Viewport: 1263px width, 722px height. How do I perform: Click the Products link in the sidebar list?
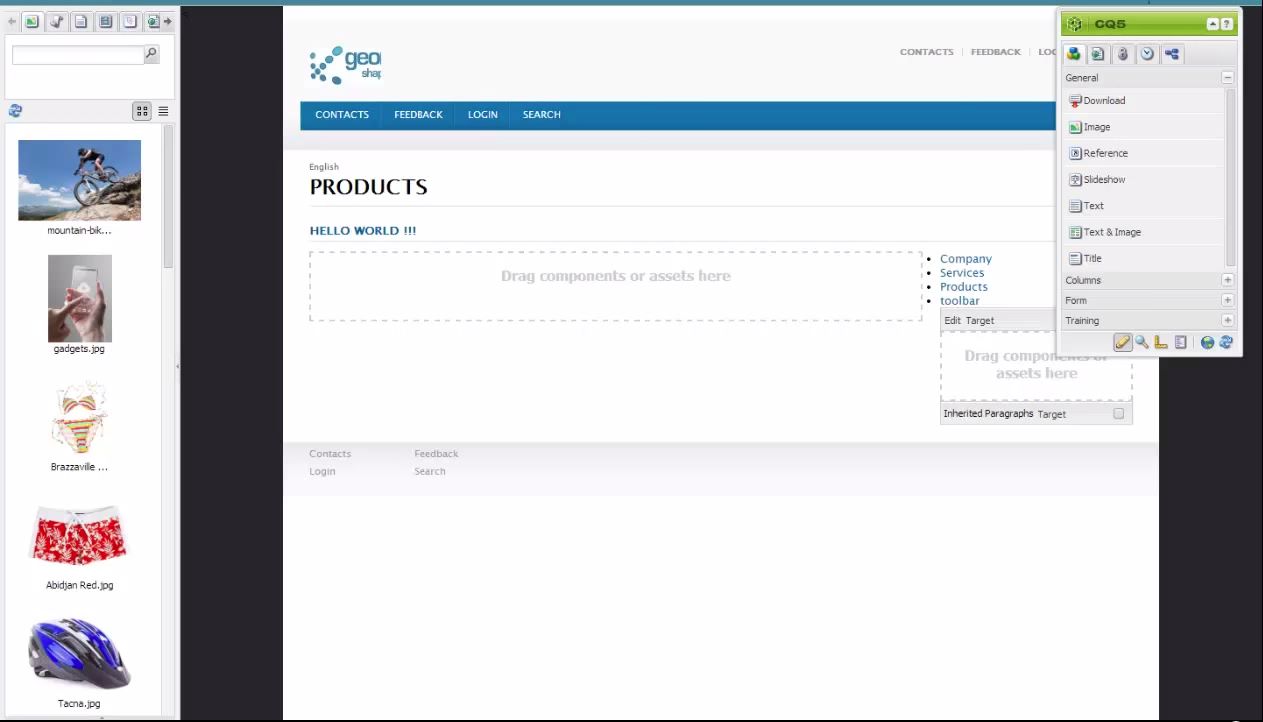(963, 287)
